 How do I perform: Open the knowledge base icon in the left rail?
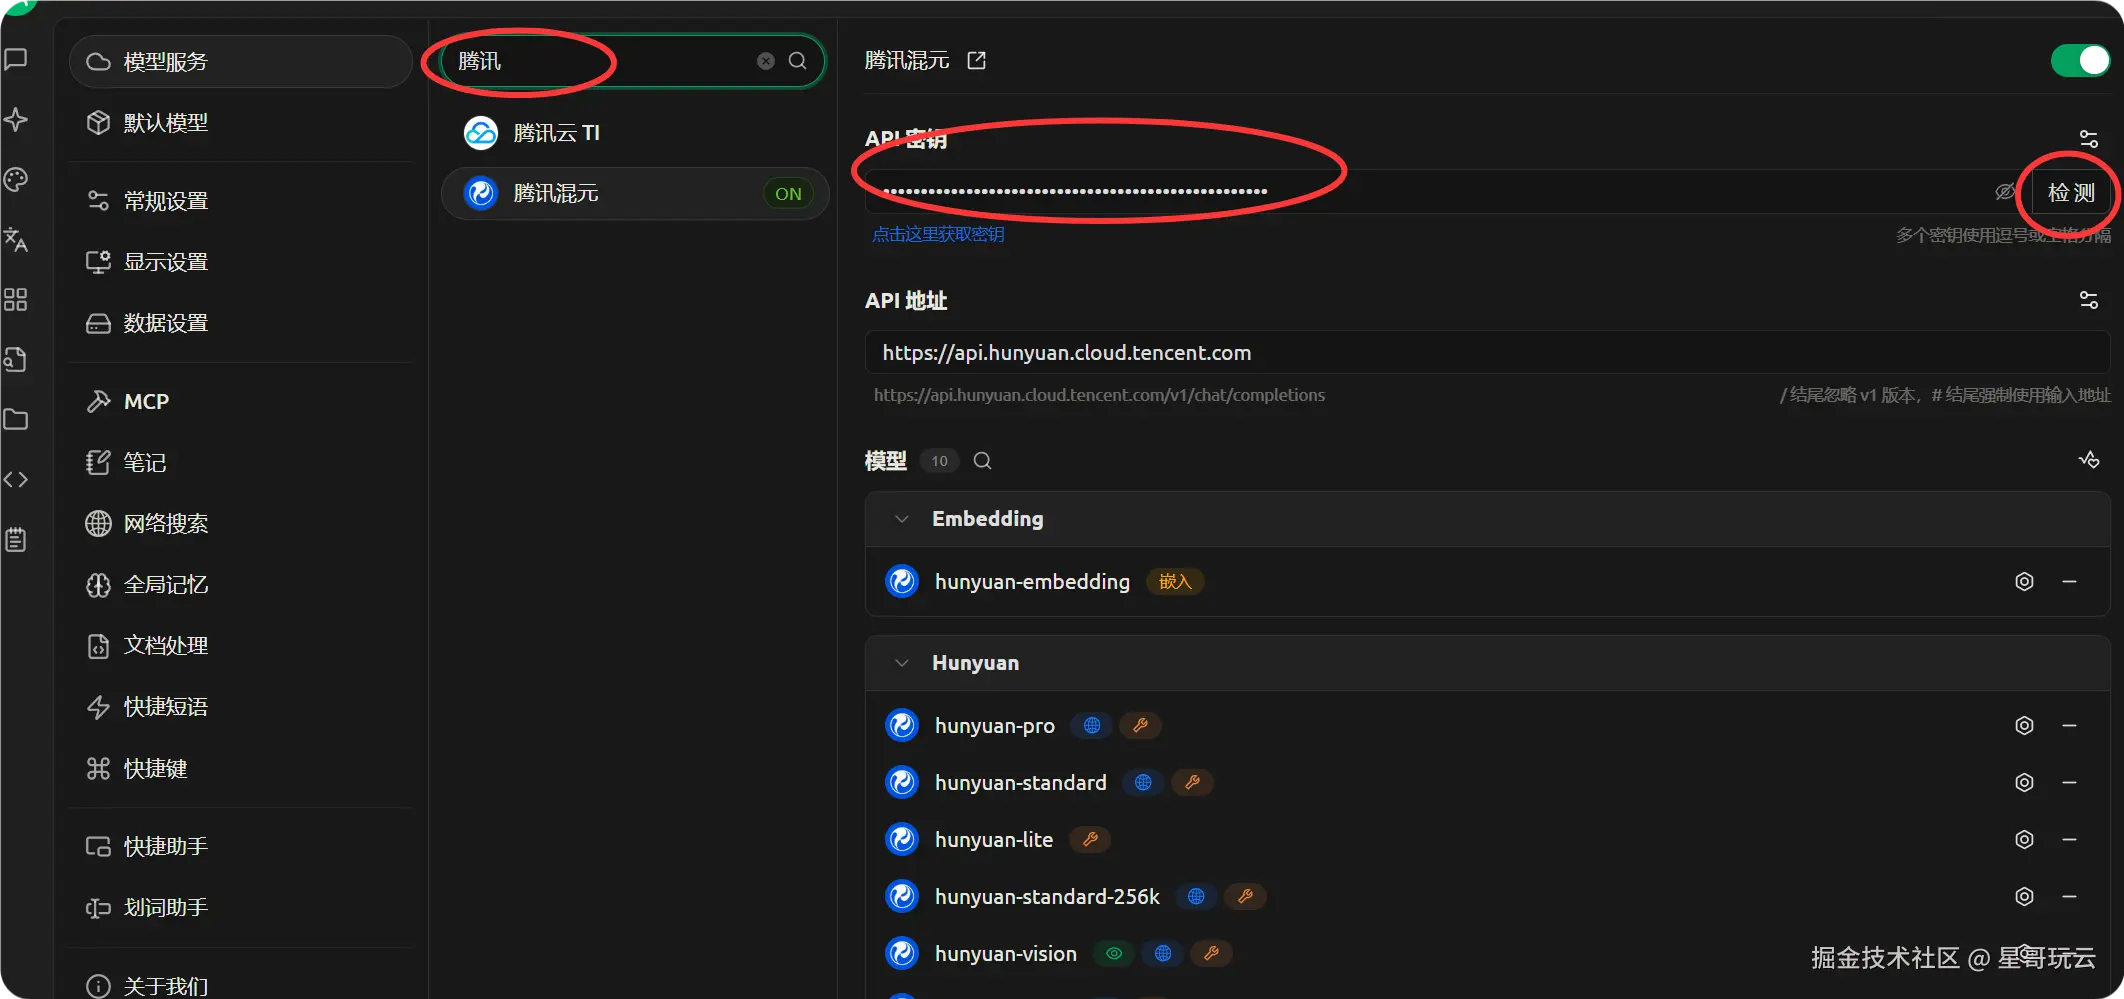point(16,360)
